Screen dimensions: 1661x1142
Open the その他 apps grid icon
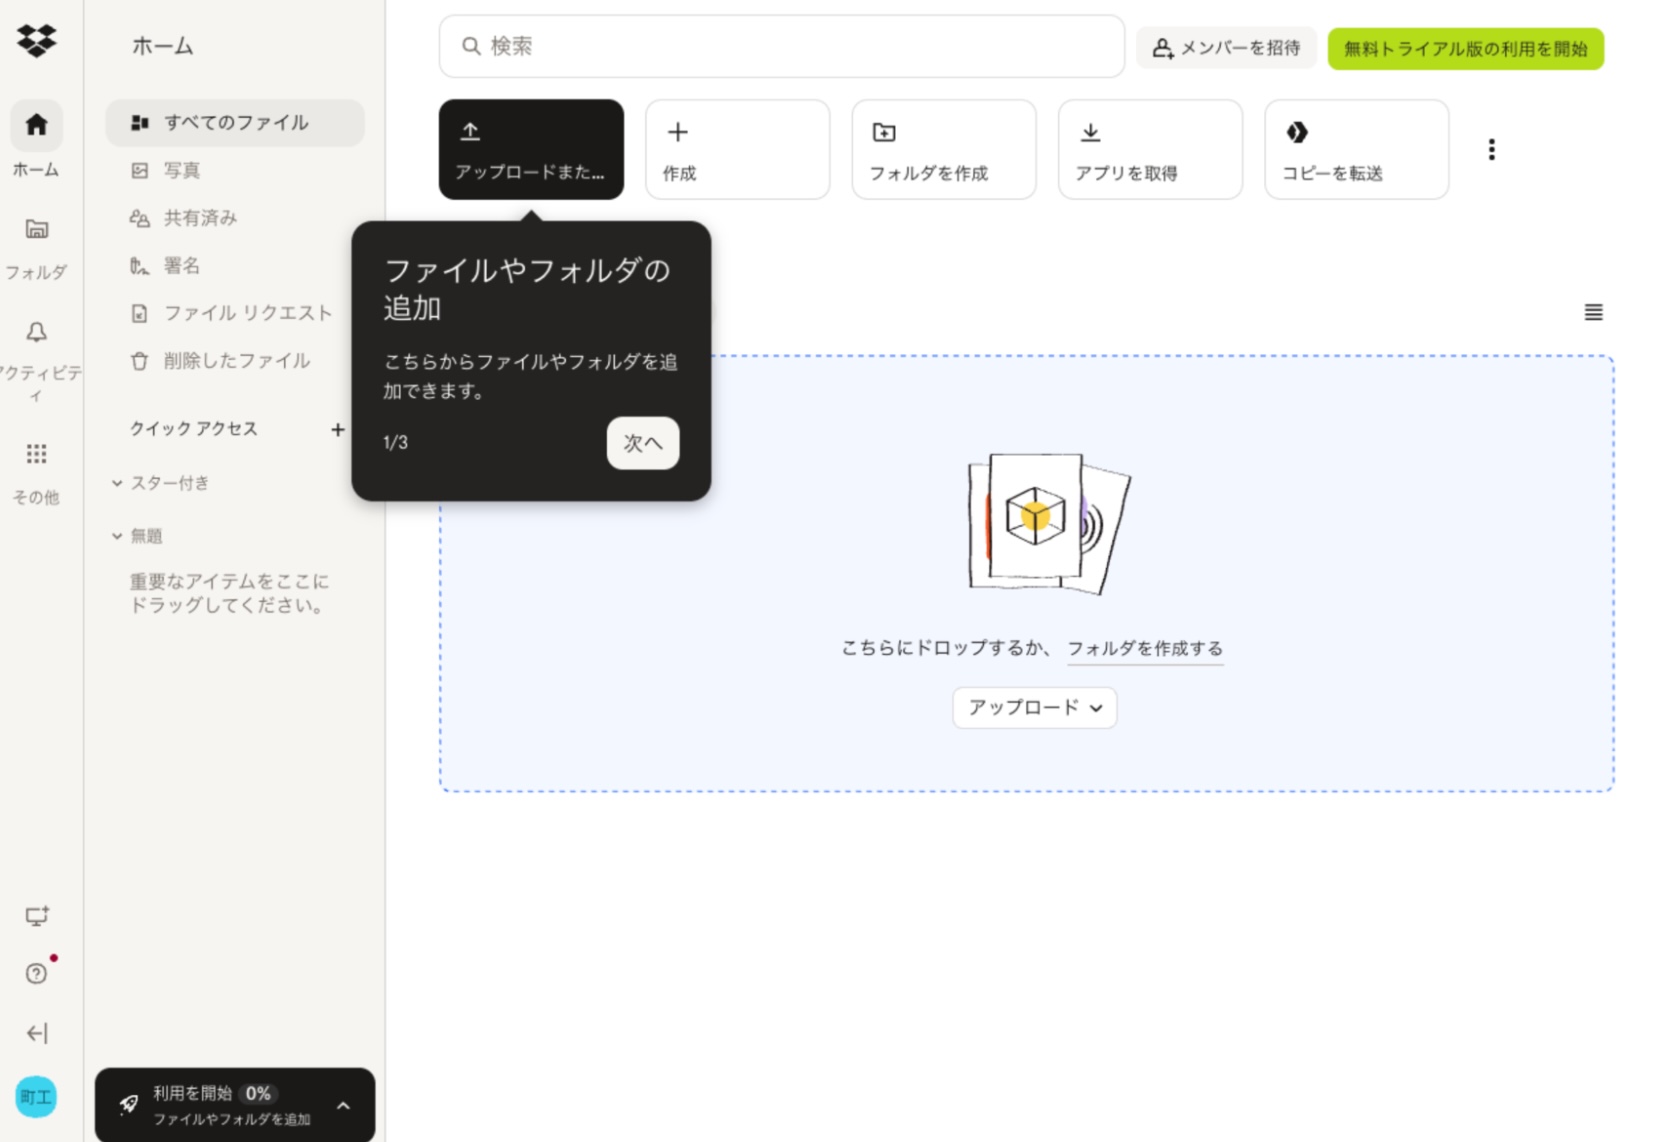click(x=36, y=454)
